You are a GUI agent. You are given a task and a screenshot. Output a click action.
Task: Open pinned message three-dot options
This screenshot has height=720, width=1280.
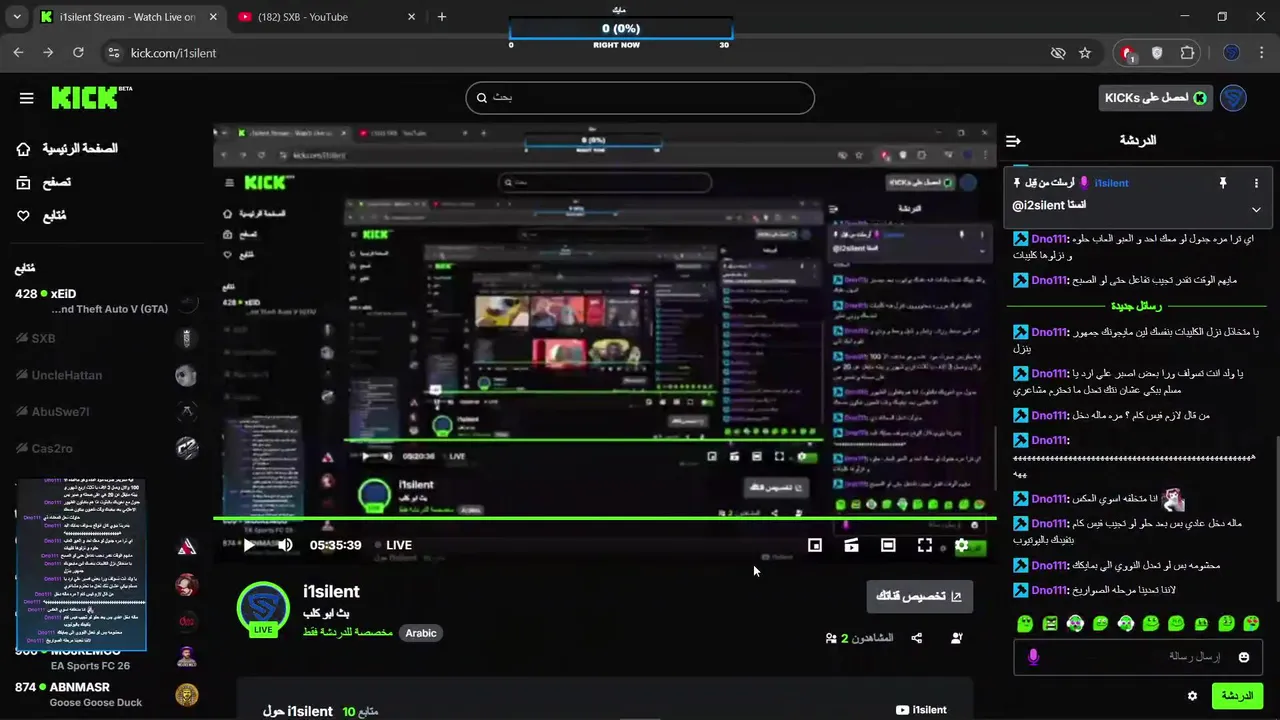1256,183
